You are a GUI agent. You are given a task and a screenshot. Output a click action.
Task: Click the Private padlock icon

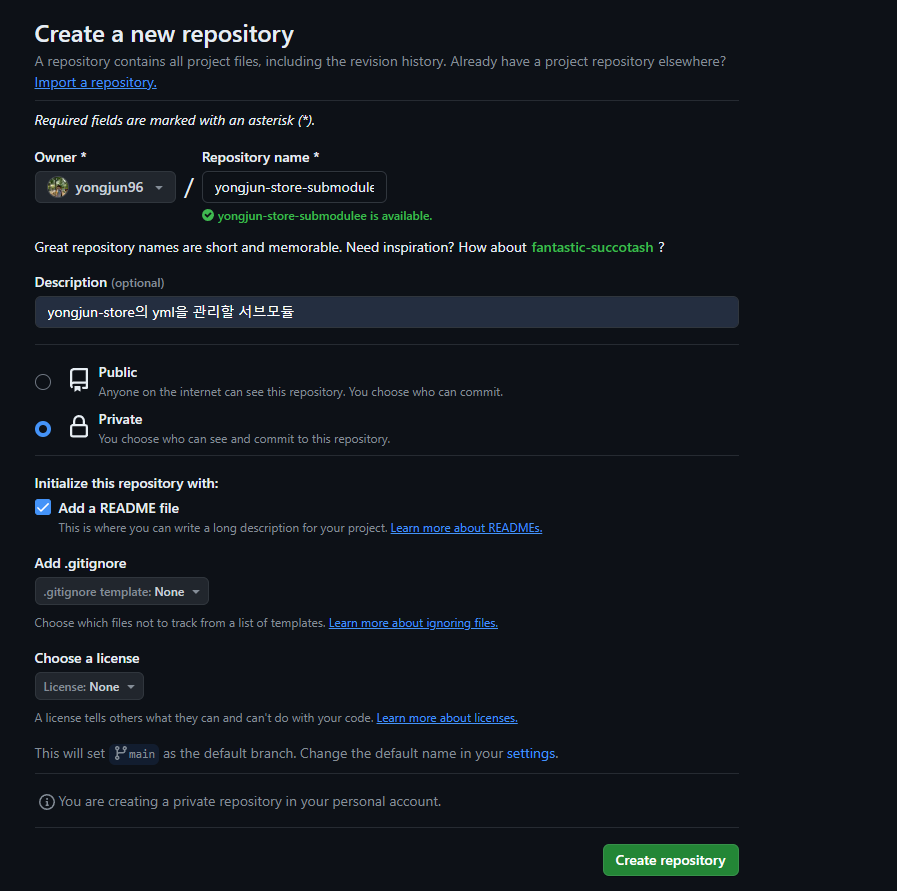click(79, 427)
